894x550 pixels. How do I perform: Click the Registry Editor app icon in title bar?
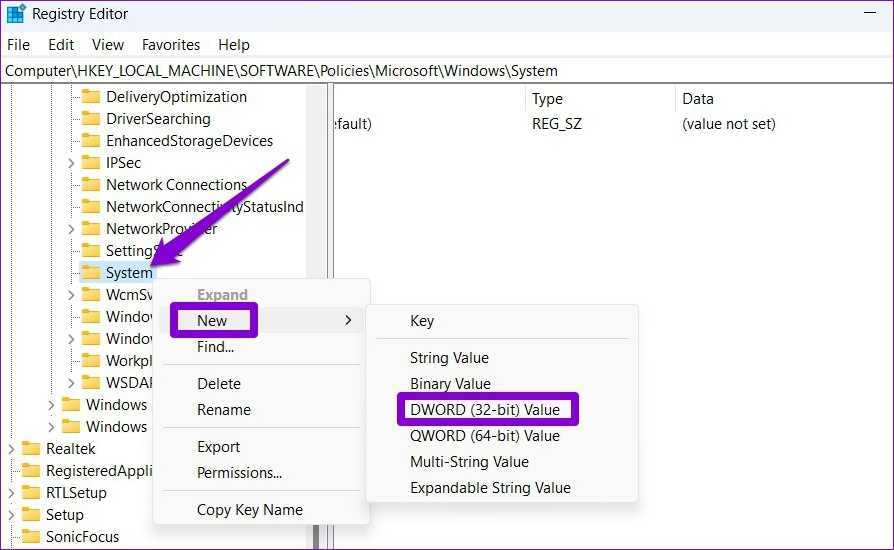click(16, 14)
